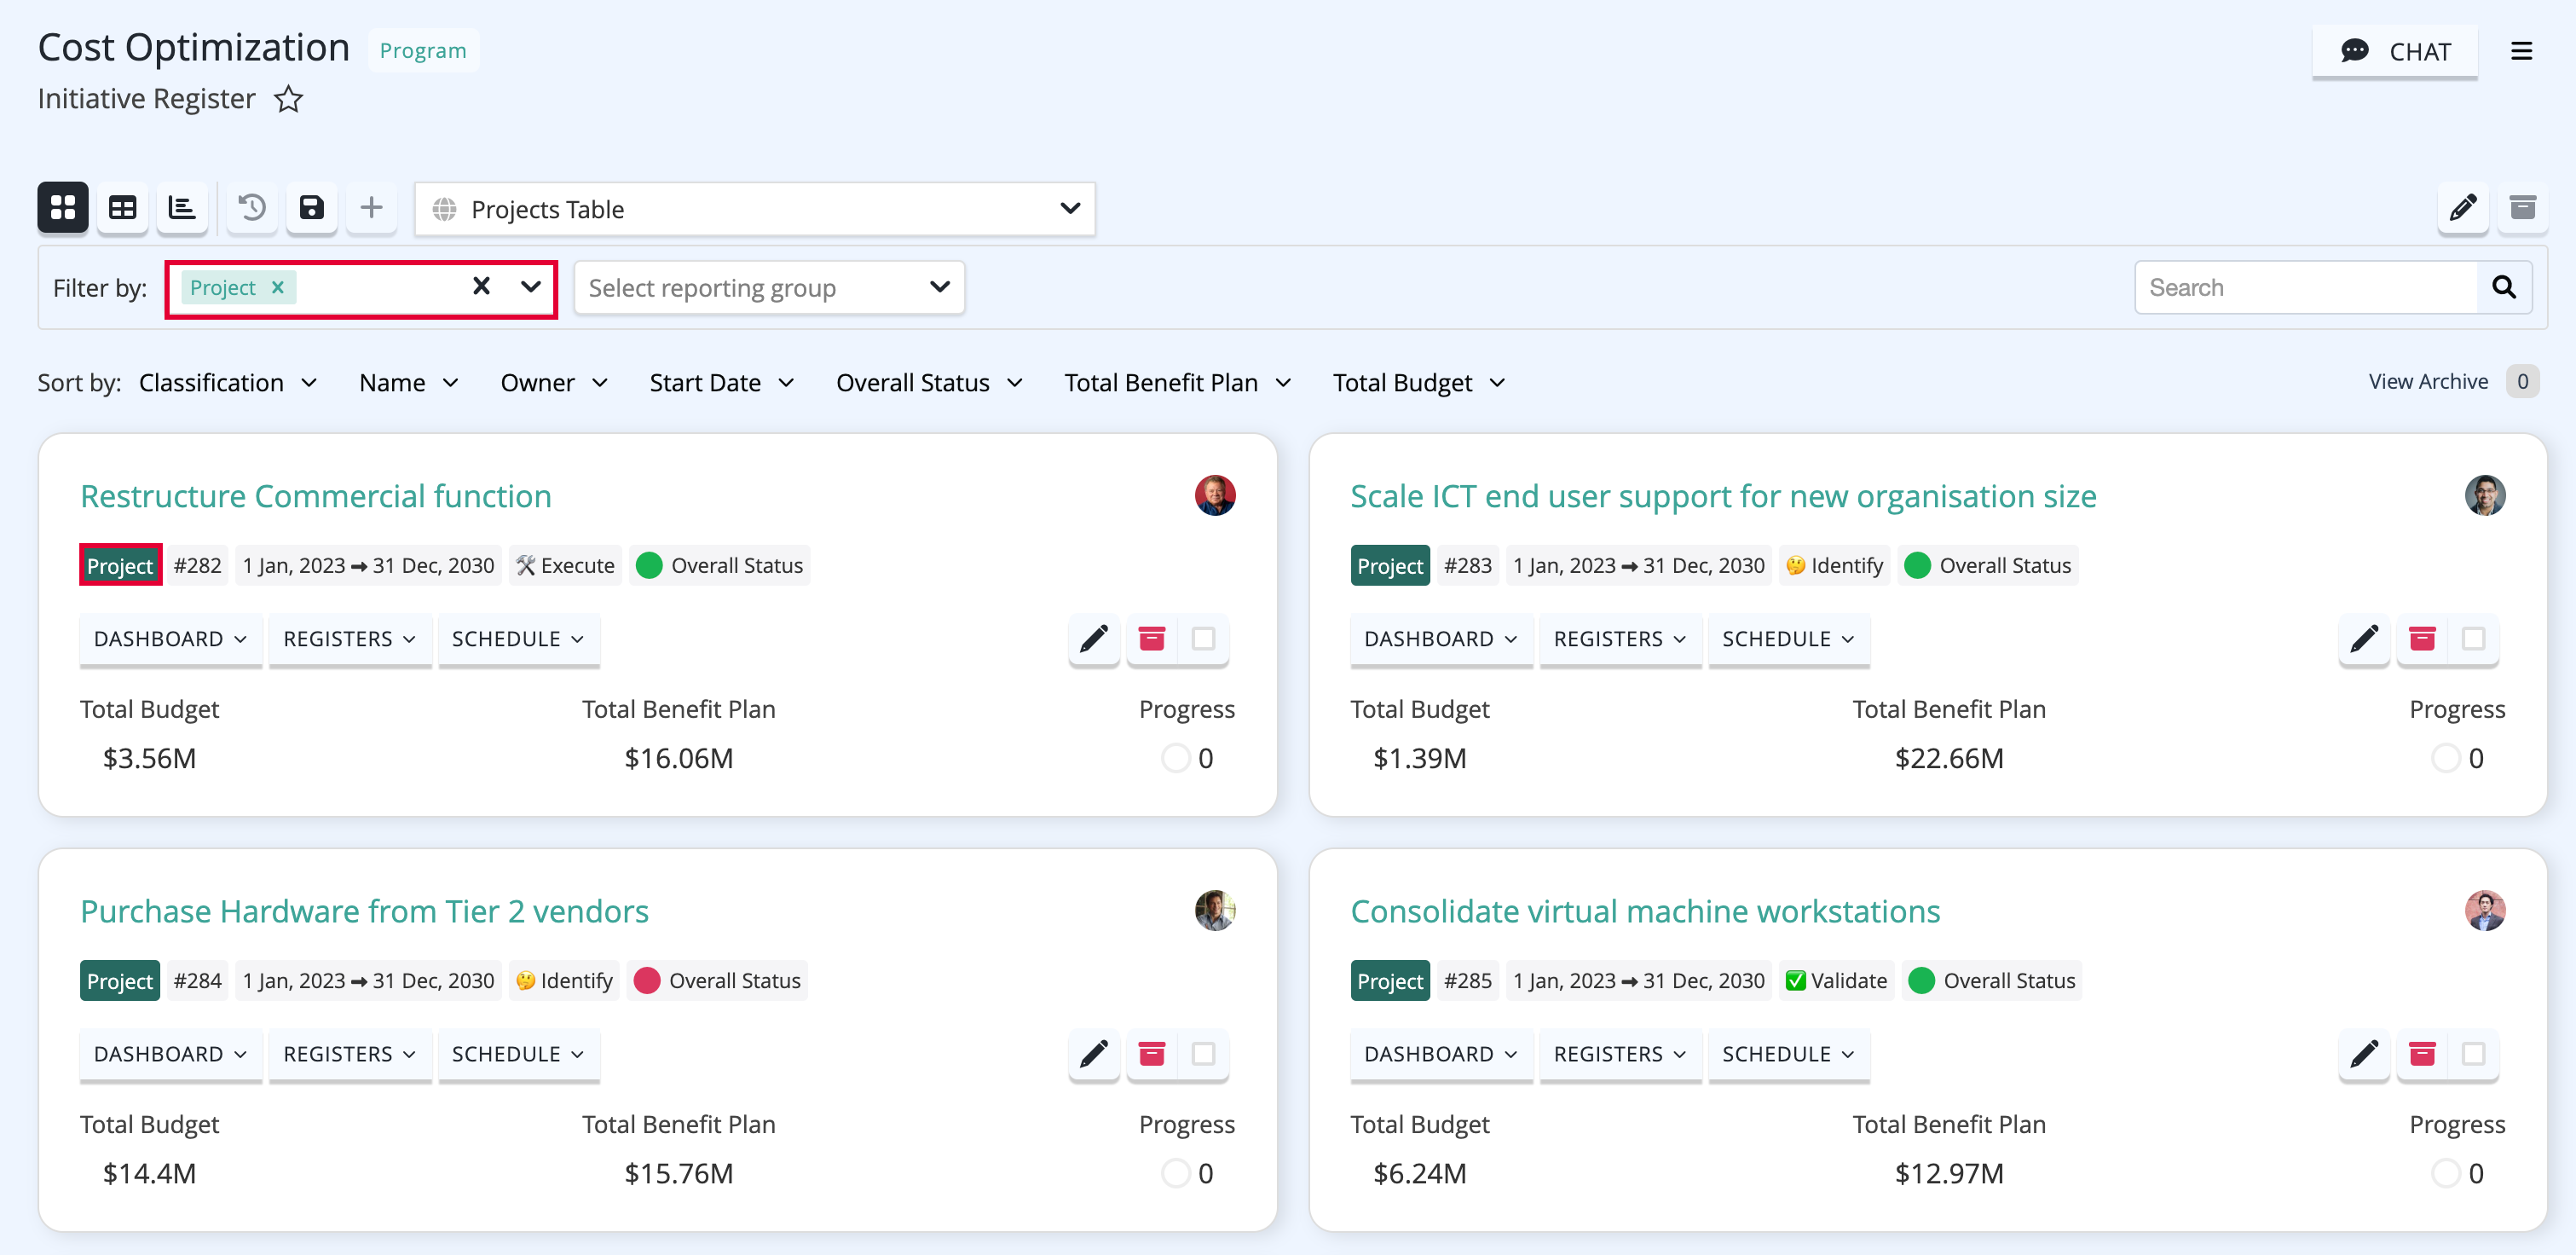Expand REGISTERS menu on project #283
This screenshot has height=1255, width=2576.
(1620, 639)
